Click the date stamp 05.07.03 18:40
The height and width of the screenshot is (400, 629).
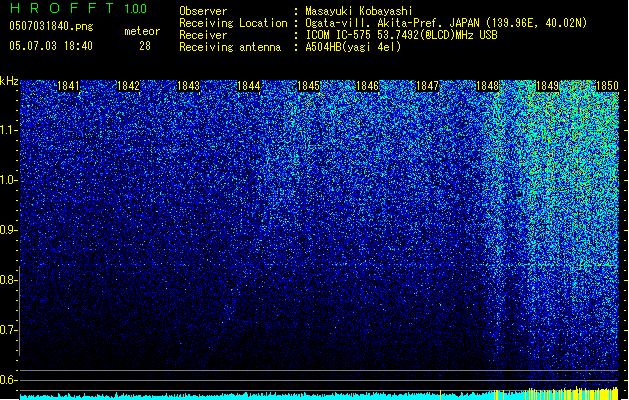(x=51, y=46)
